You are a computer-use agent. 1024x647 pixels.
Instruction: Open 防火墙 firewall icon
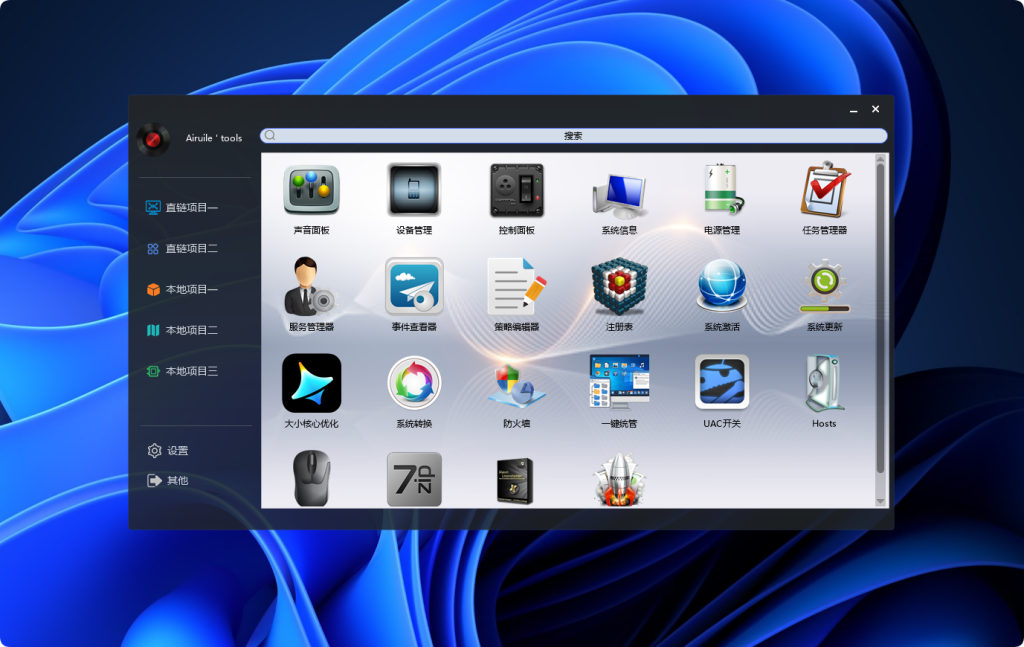517,385
